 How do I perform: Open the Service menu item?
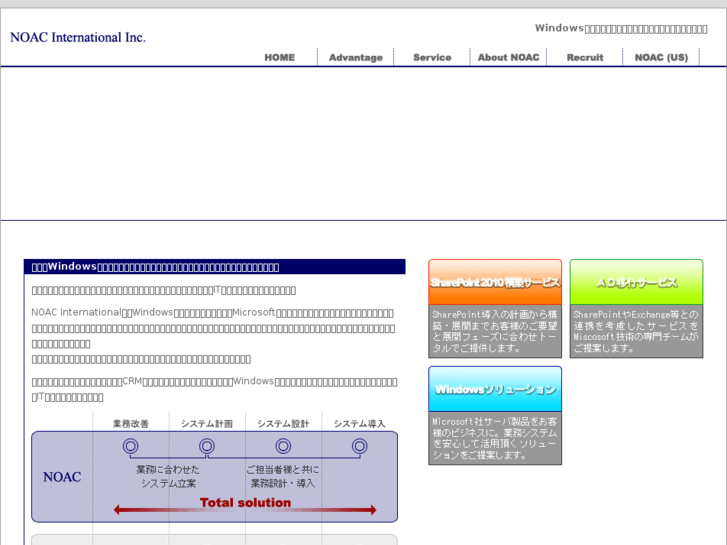point(432,58)
